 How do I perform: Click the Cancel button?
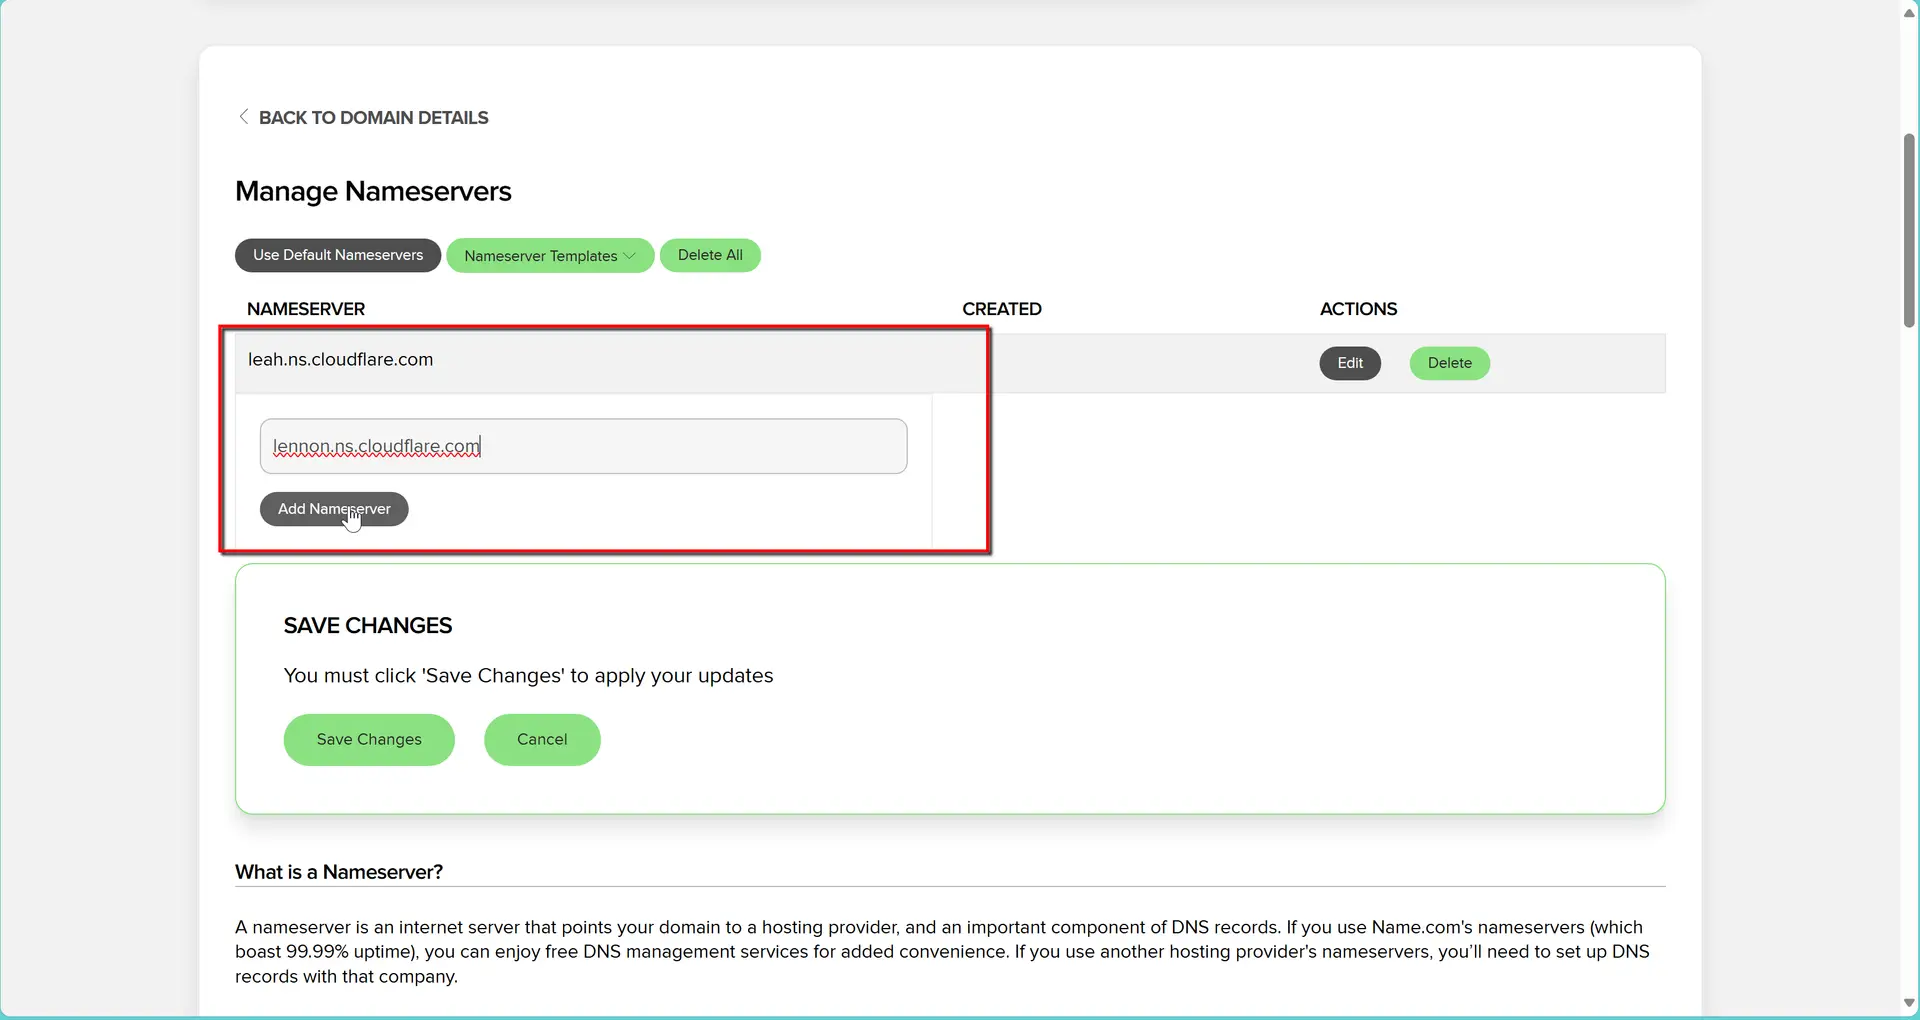pyautogui.click(x=541, y=739)
